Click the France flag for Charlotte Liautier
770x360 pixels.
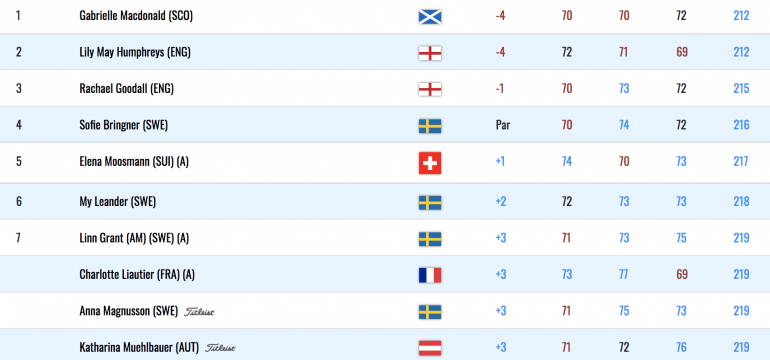point(430,275)
